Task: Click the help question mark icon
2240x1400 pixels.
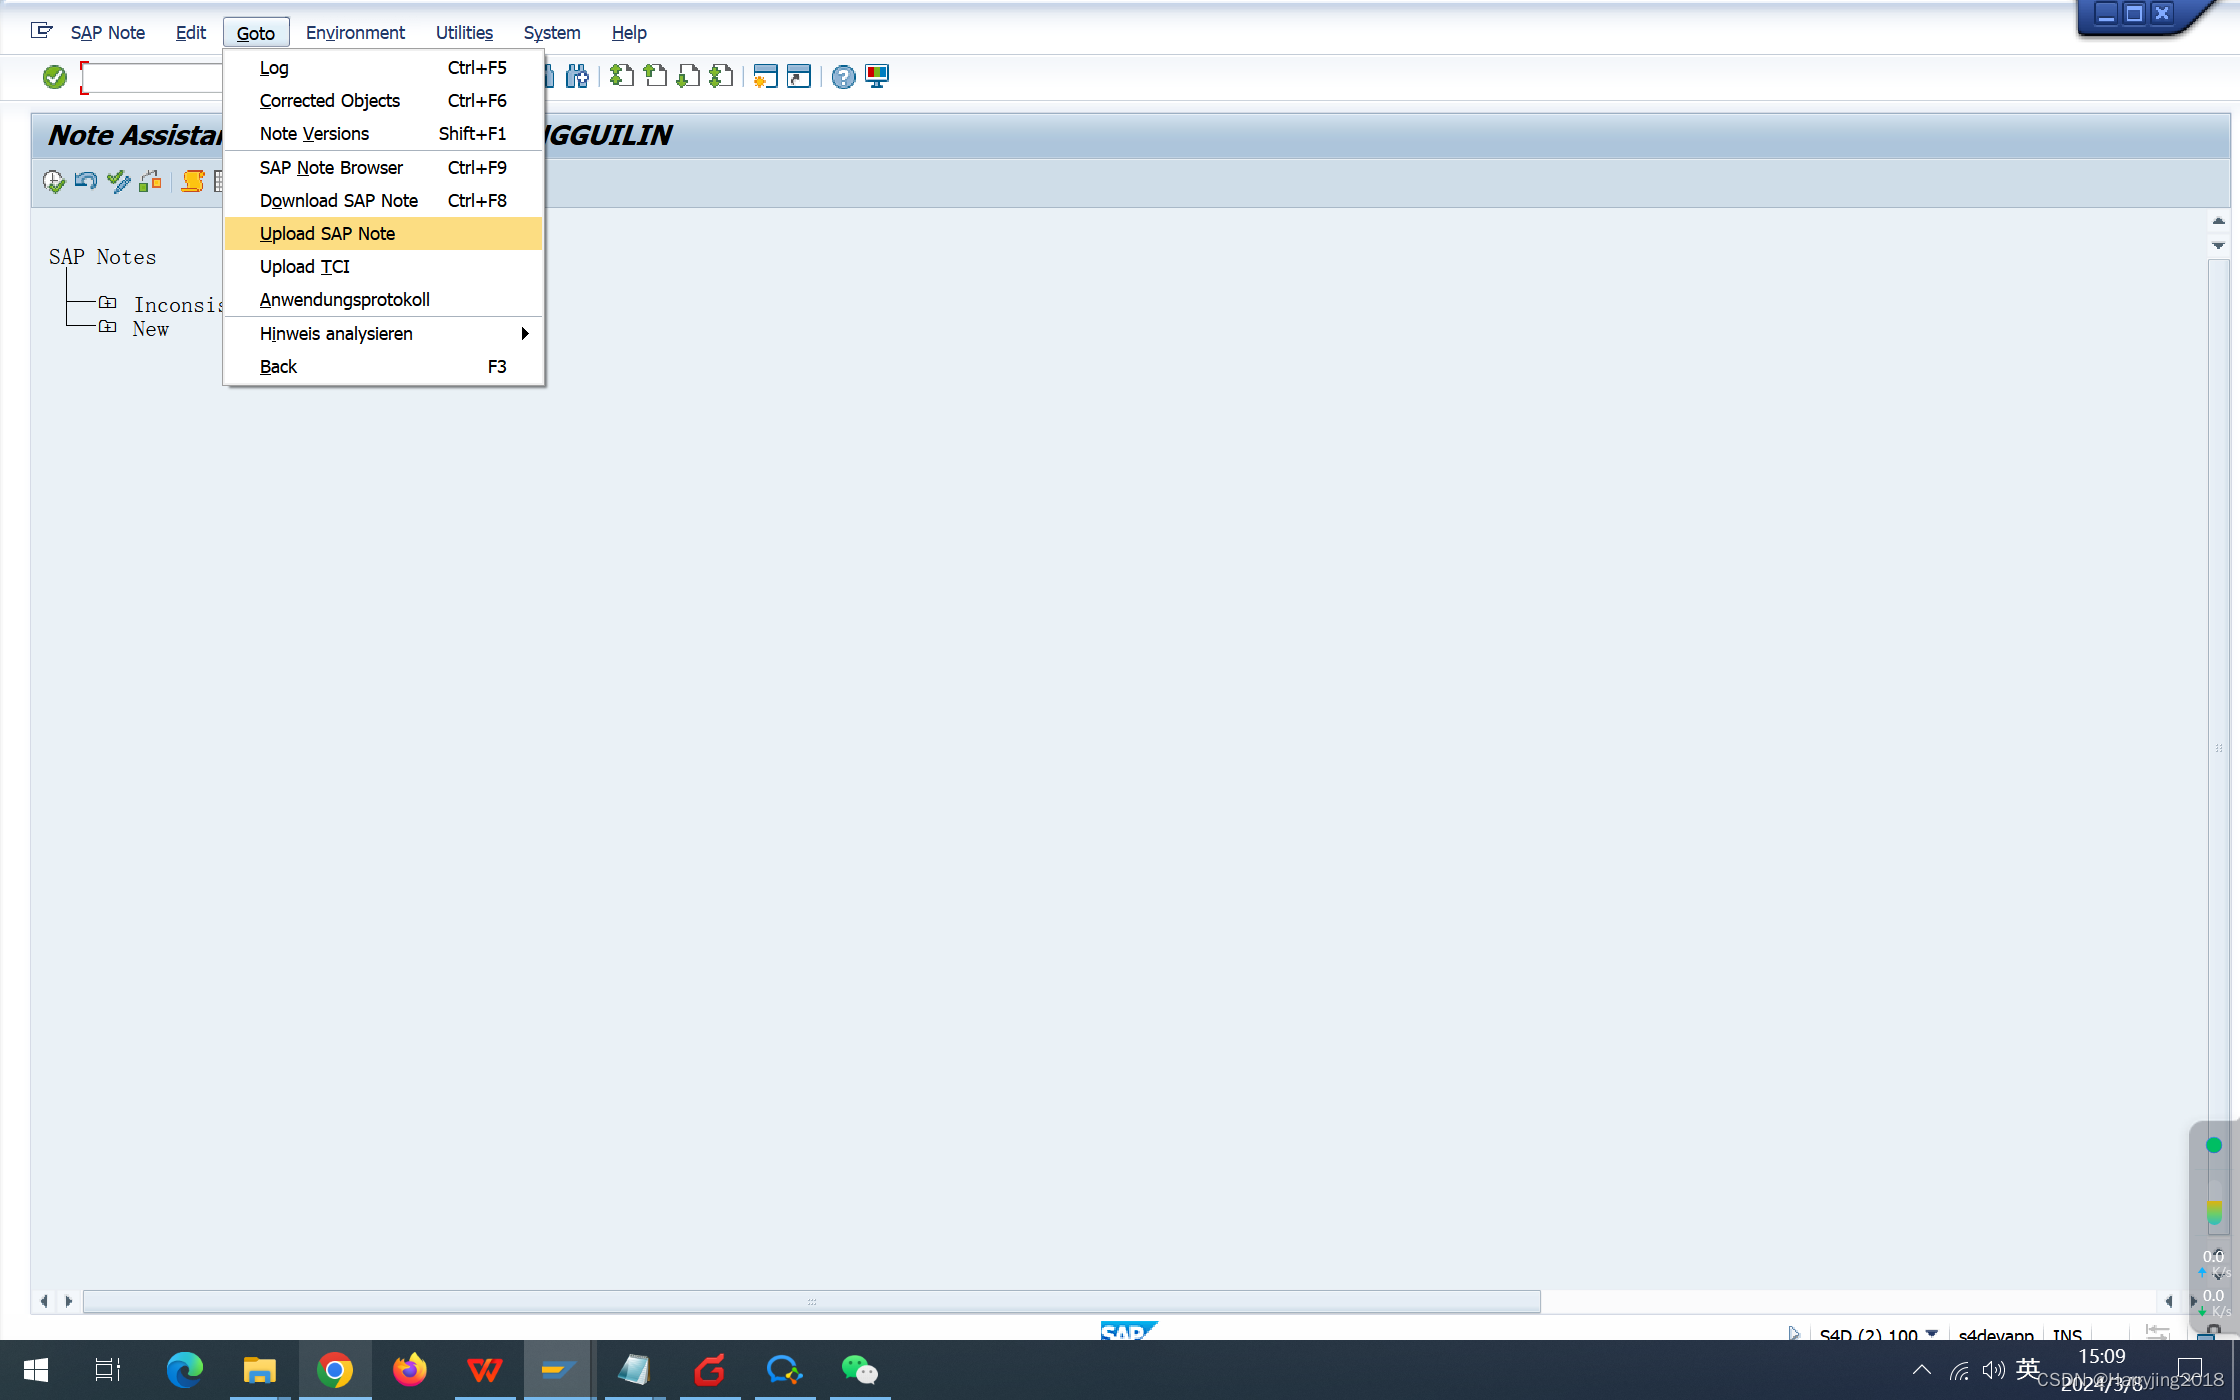Action: tap(843, 76)
